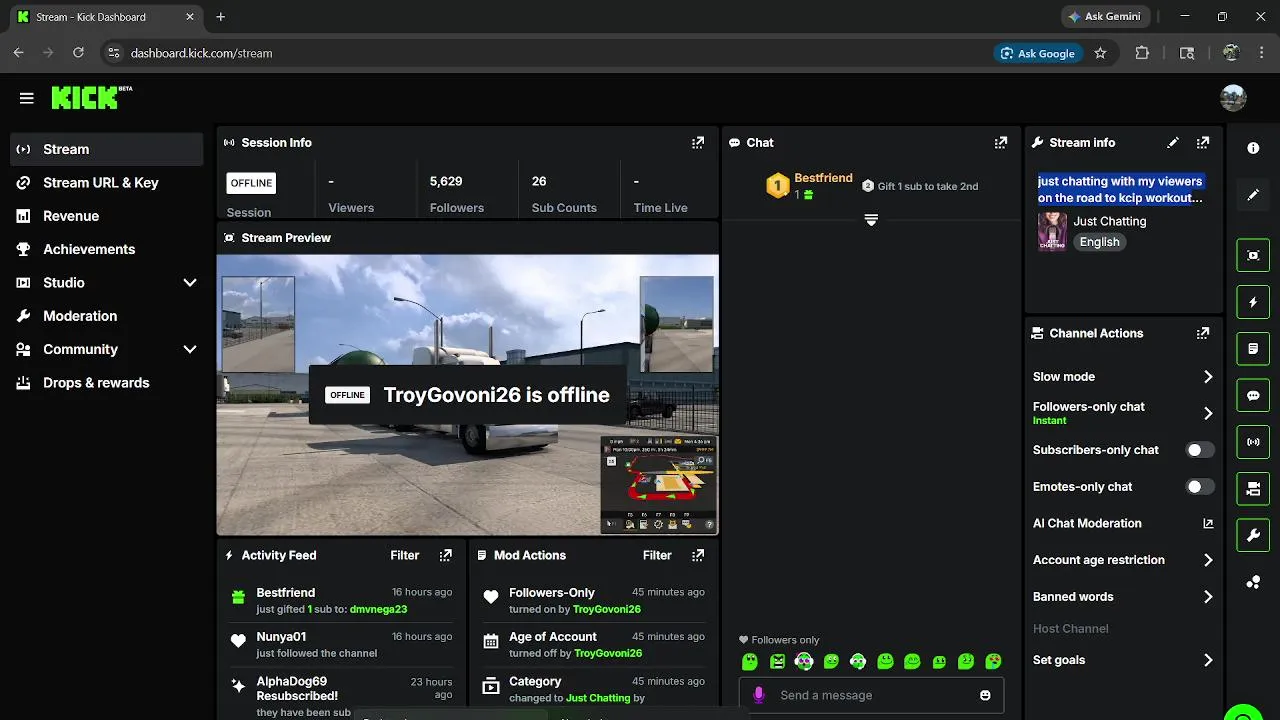
Task: Open browser extensions puzzle icon
Action: 1142,53
